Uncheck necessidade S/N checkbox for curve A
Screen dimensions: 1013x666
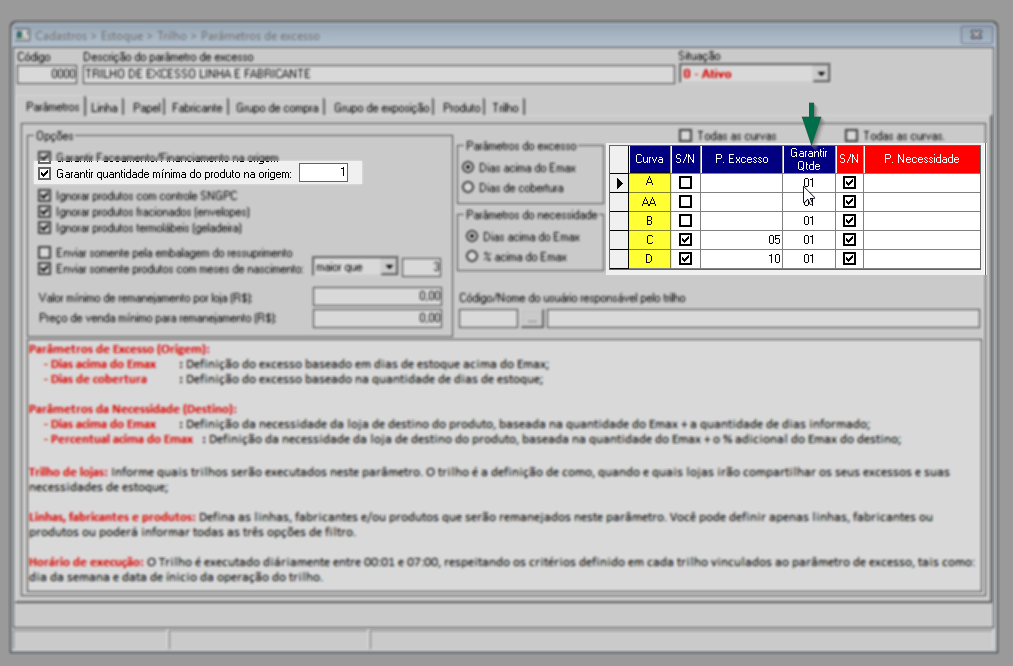click(x=850, y=183)
